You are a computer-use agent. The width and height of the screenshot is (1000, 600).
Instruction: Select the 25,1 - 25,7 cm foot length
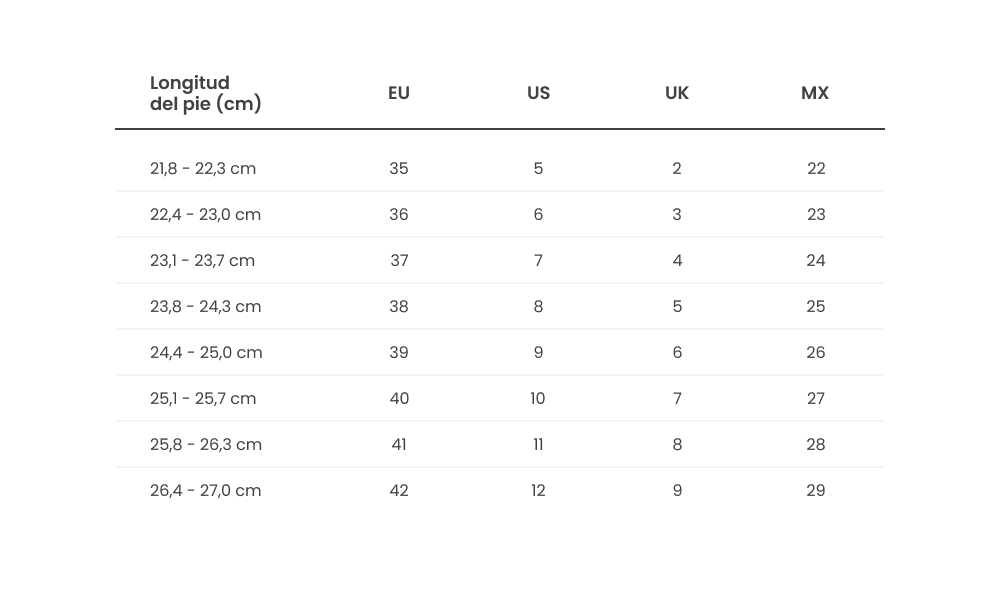(x=203, y=398)
